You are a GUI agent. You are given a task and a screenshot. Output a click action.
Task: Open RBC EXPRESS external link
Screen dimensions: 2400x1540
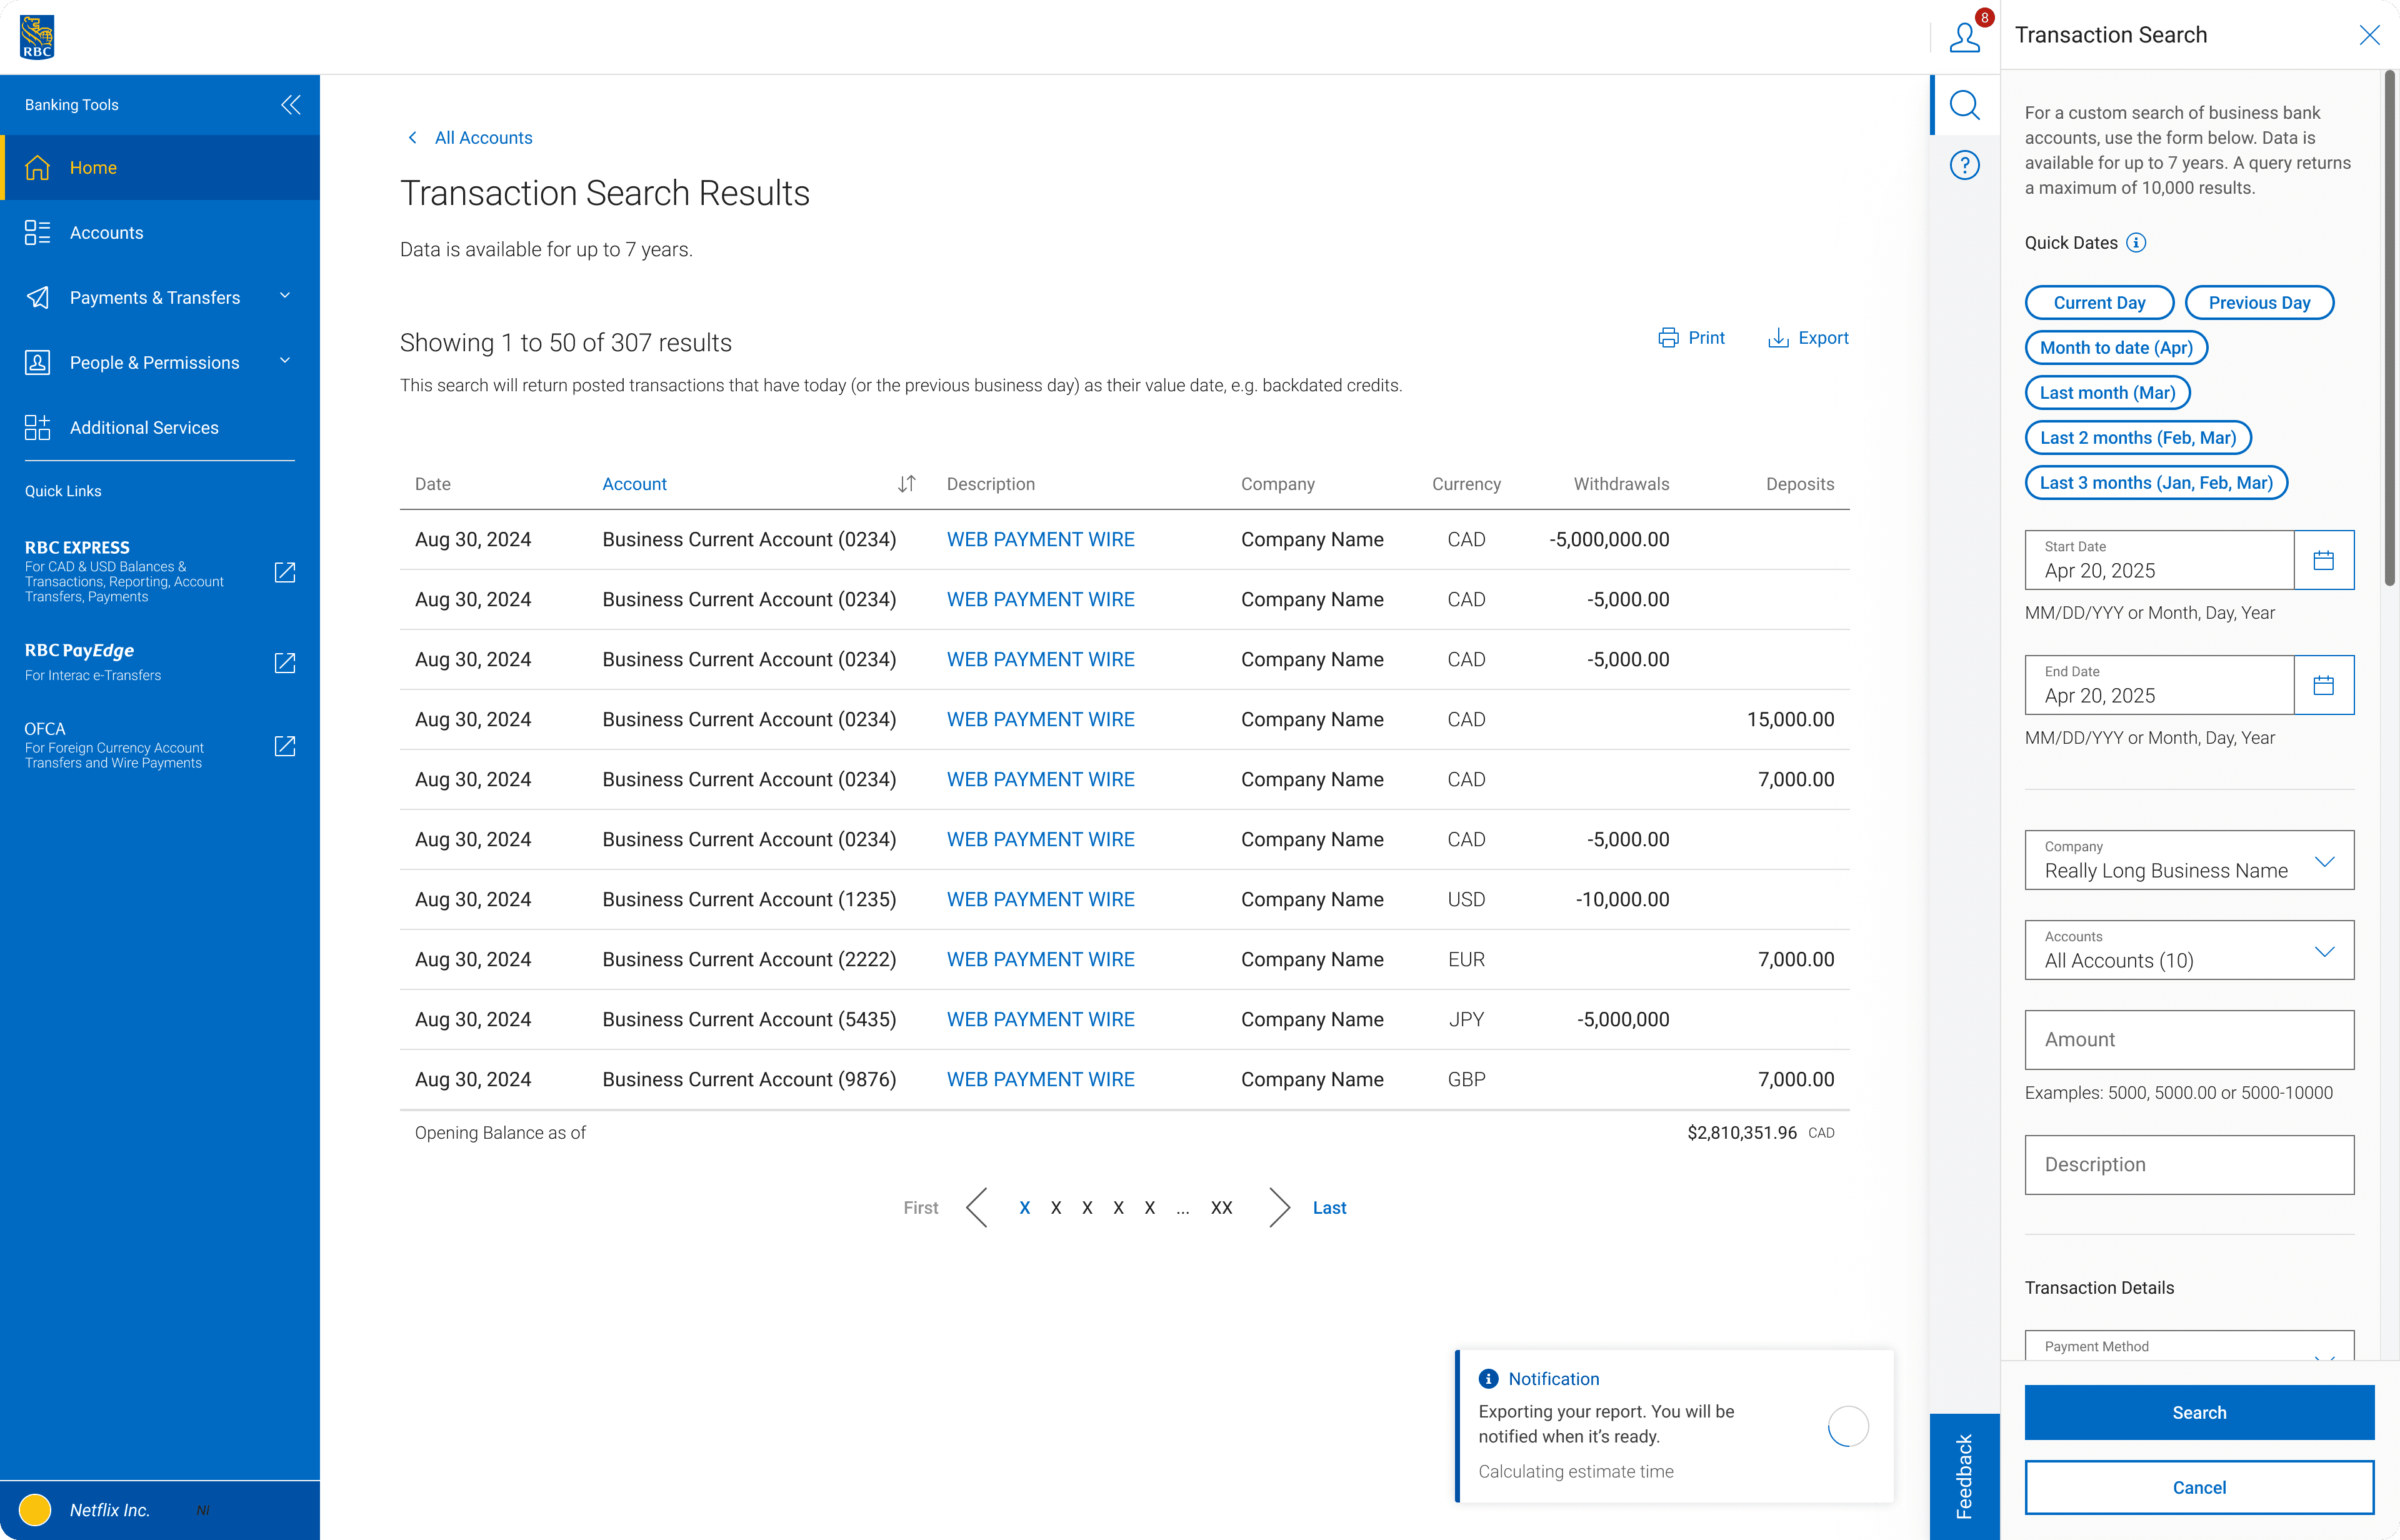point(285,572)
